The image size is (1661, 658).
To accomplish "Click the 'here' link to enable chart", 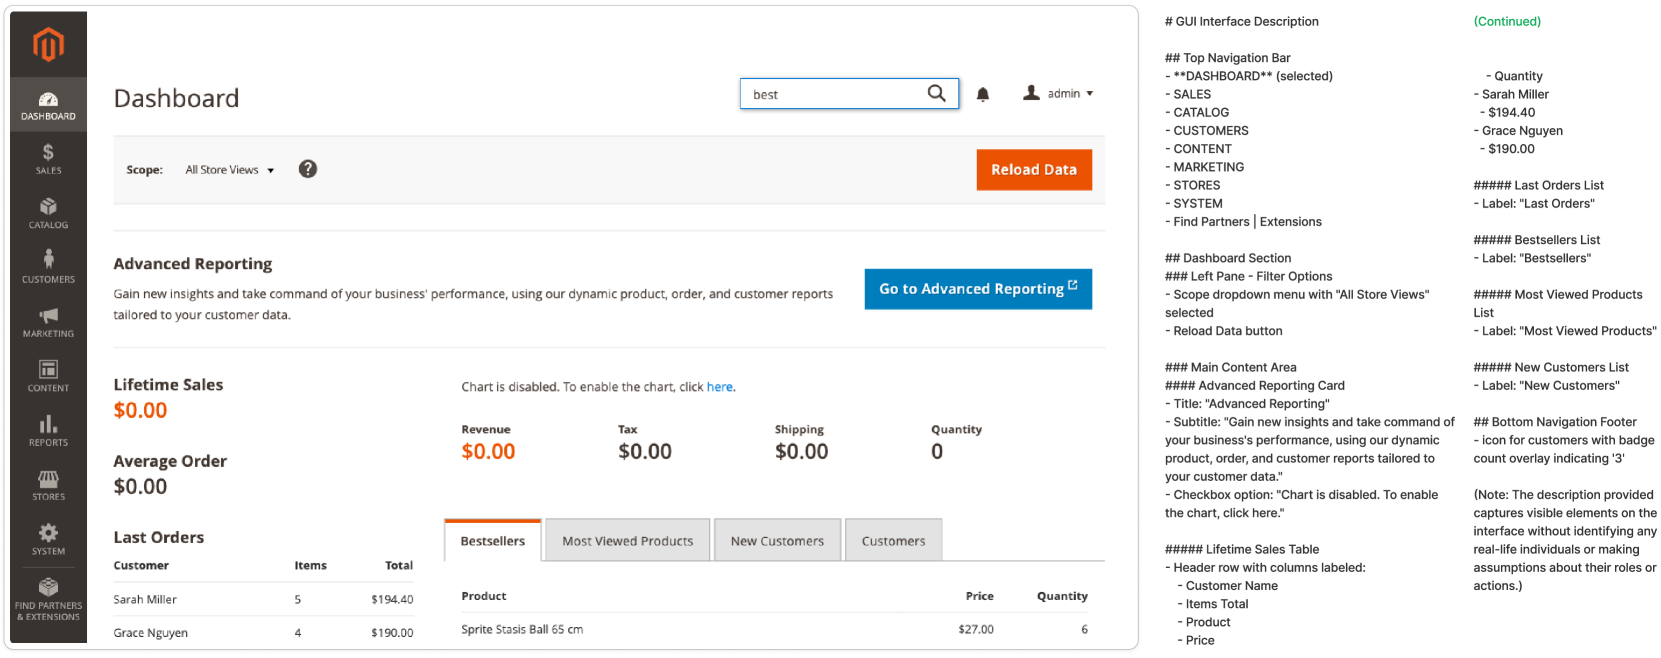I will click(719, 387).
